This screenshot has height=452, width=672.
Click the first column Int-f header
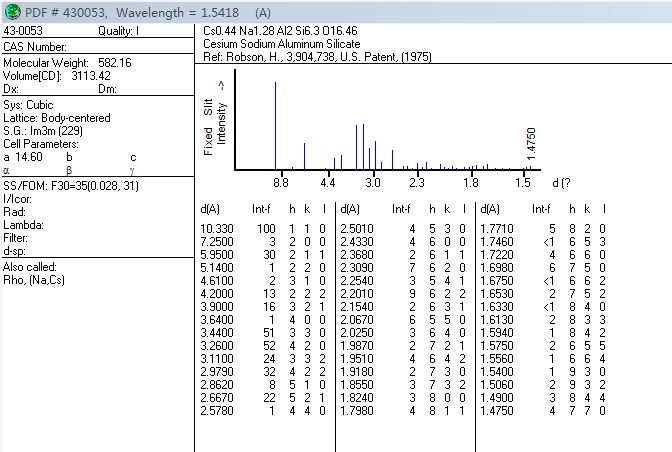point(261,209)
